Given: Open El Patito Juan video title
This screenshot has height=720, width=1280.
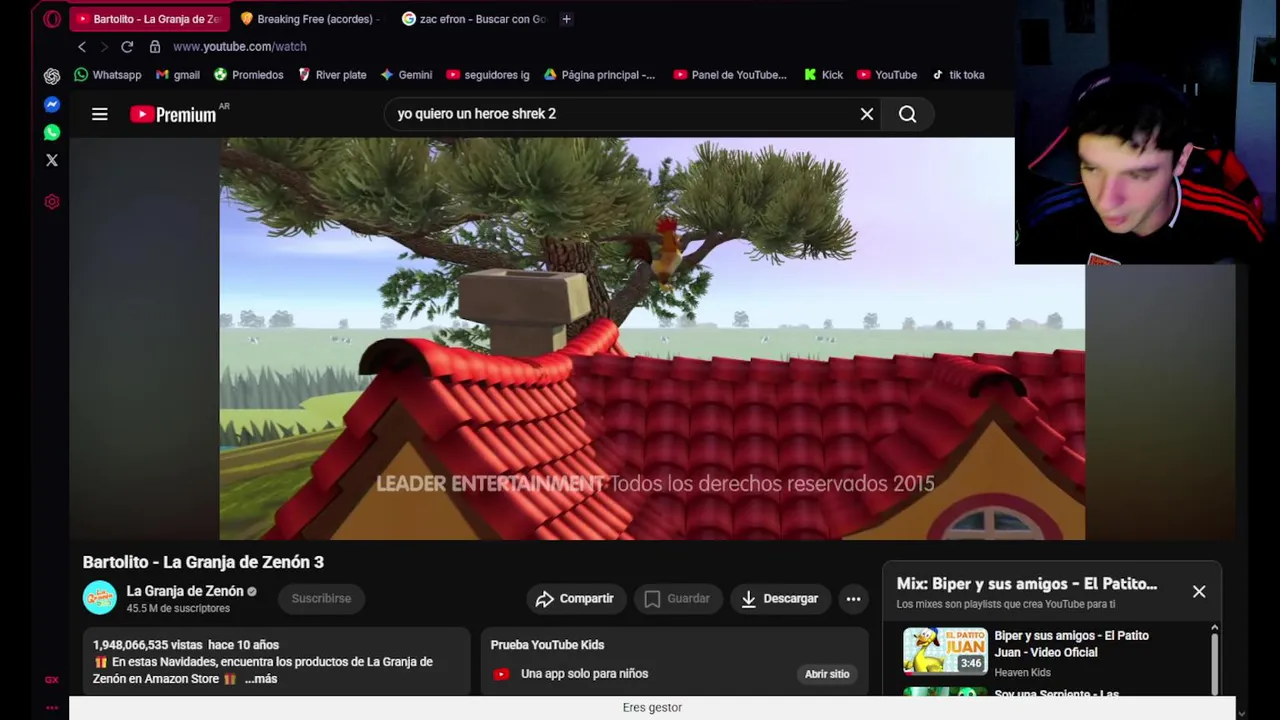Looking at the screenshot, I should [1071, 644].
